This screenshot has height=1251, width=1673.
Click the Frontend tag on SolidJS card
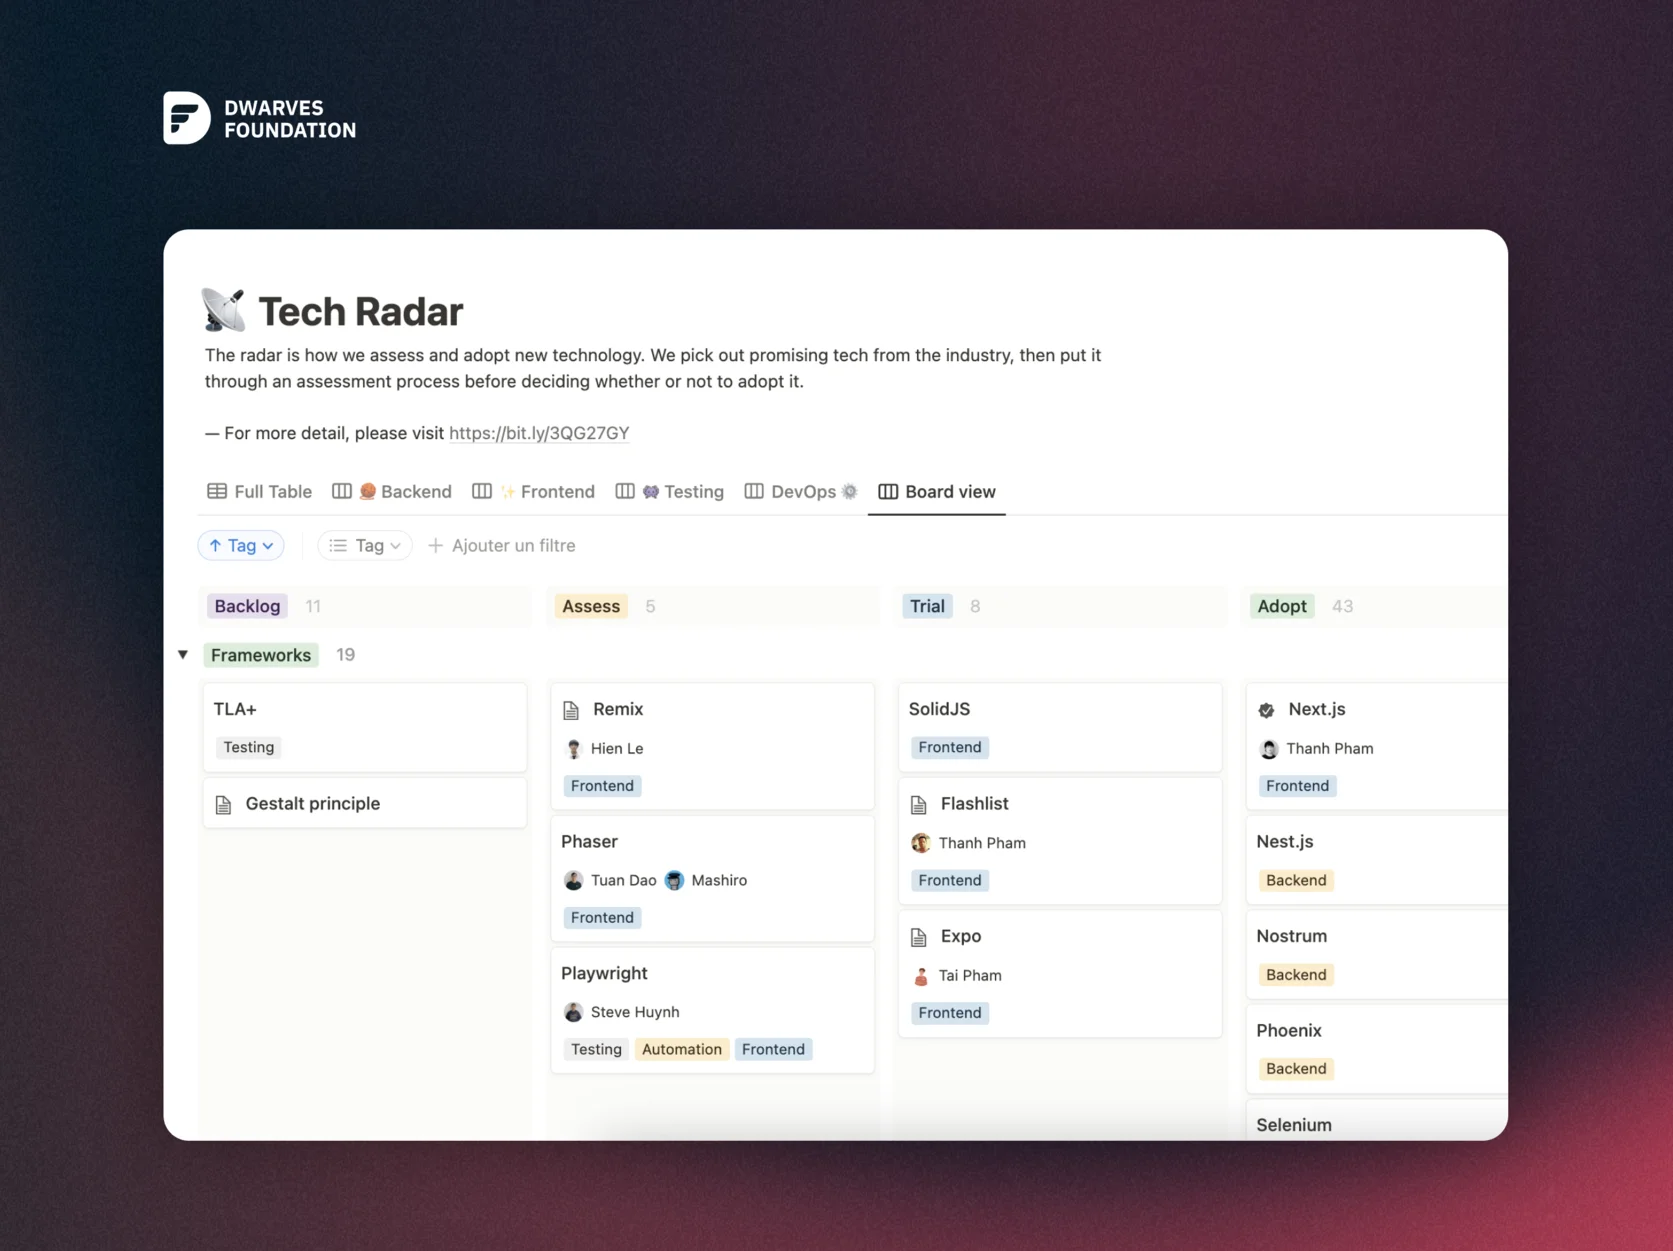coord(950,747)
